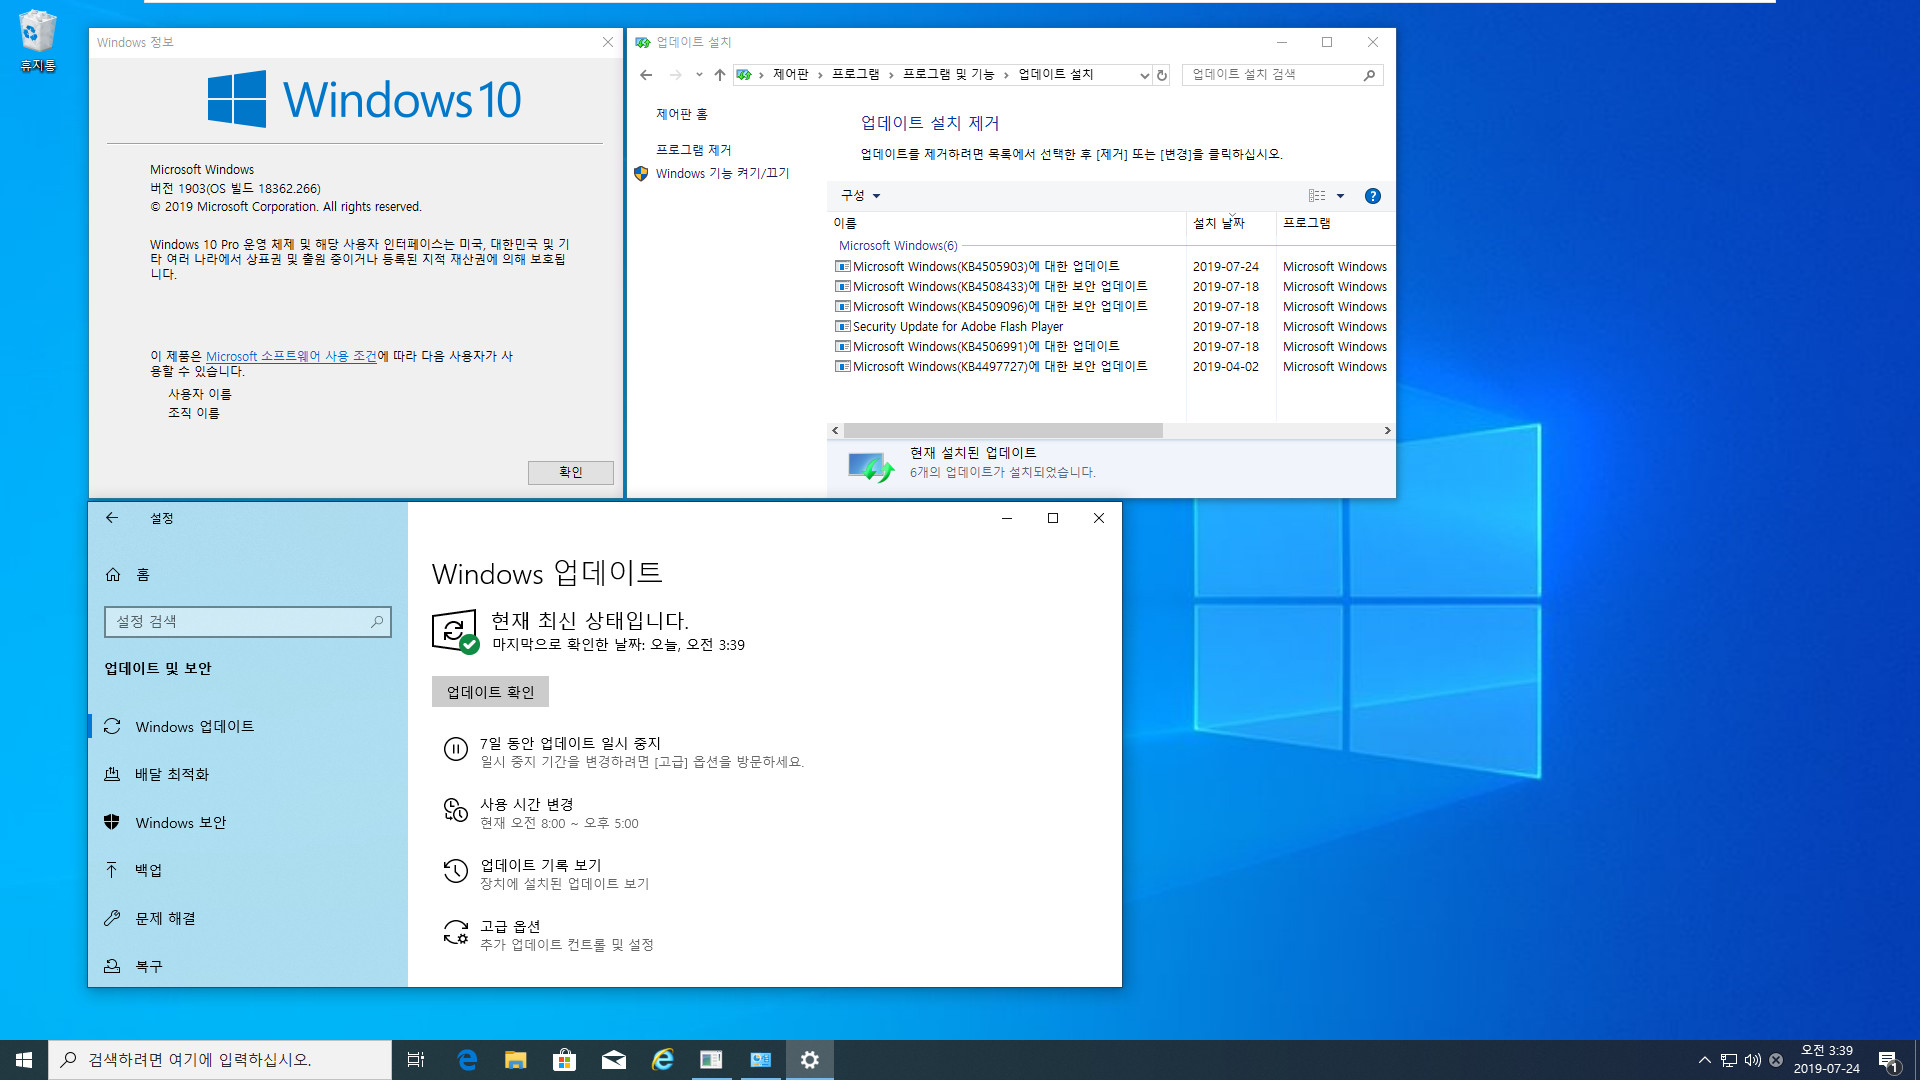Click 프로그램 제거 link

point(694,150)
